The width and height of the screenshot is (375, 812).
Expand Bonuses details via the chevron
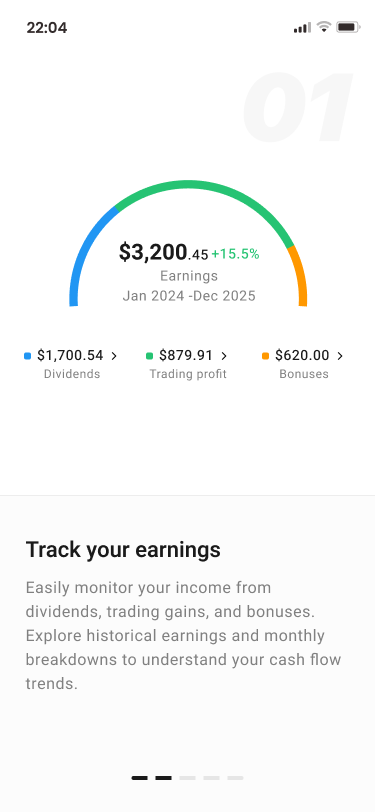point(340,356)
